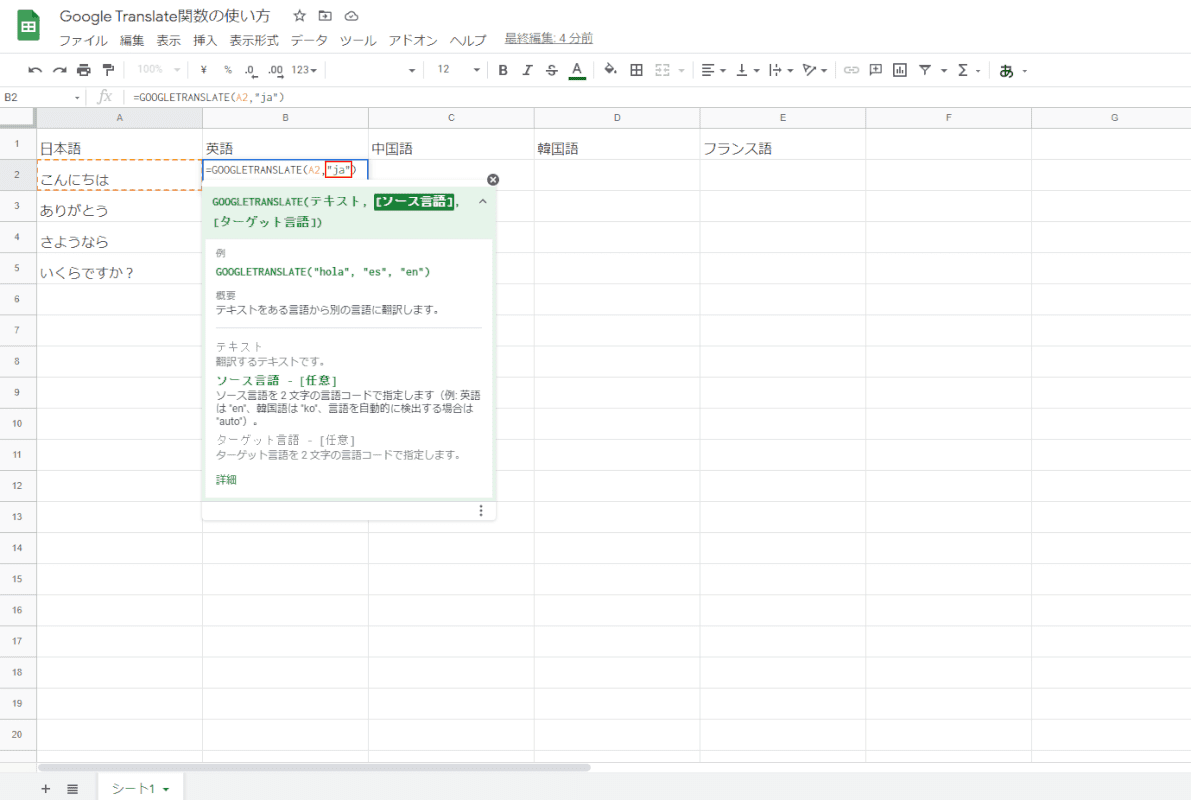The width and height of the screenshot is (1191, 800).
Task: Open the 最終編集 history link
Action: [548, 39]
